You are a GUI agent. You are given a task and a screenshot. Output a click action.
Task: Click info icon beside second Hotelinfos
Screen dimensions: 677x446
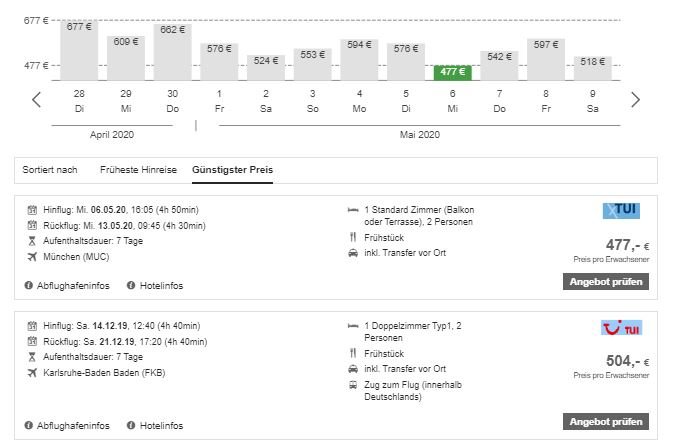131,425
